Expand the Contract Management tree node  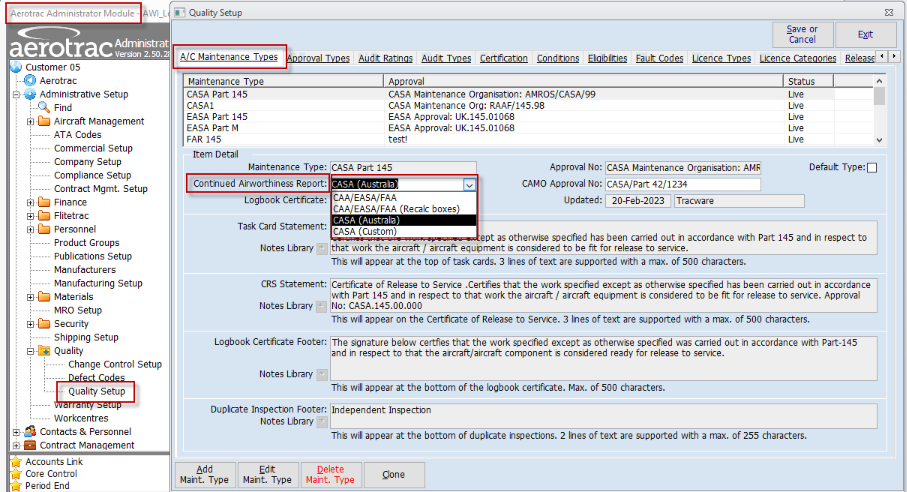pos(17,445)
